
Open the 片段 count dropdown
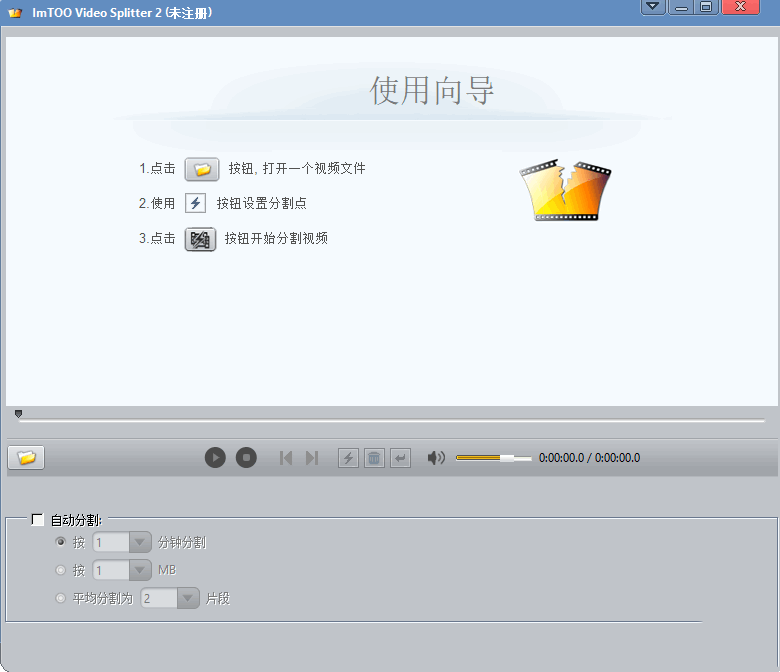[x=188, y=598]
